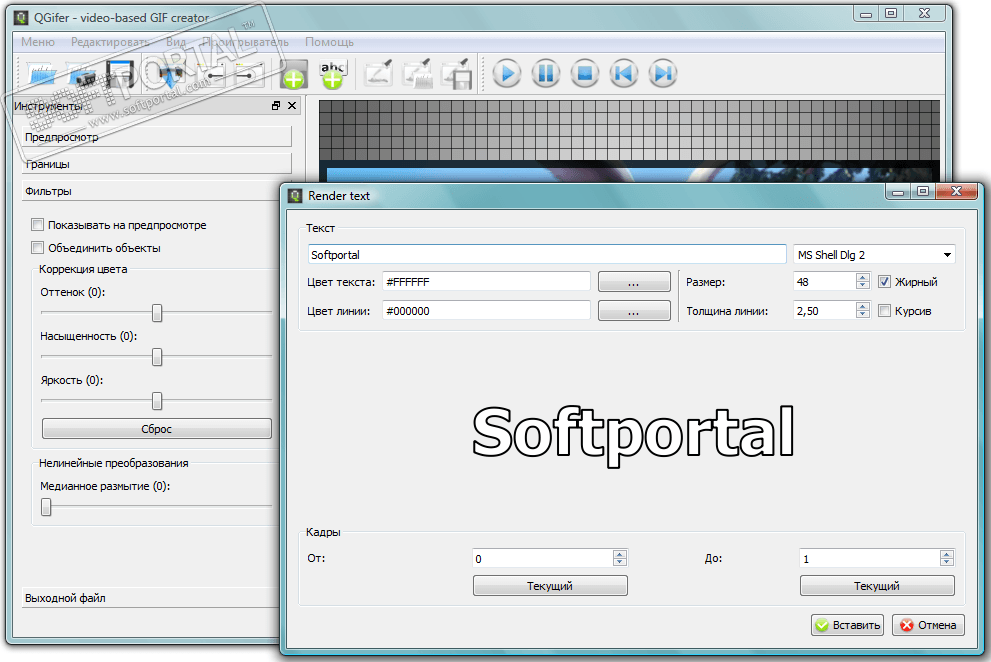
Task: Click the set end frame icon
Action: point(248,74)
